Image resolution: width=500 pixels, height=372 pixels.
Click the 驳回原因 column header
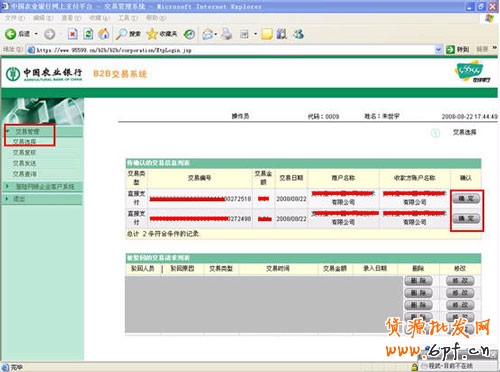click(182, 268)
